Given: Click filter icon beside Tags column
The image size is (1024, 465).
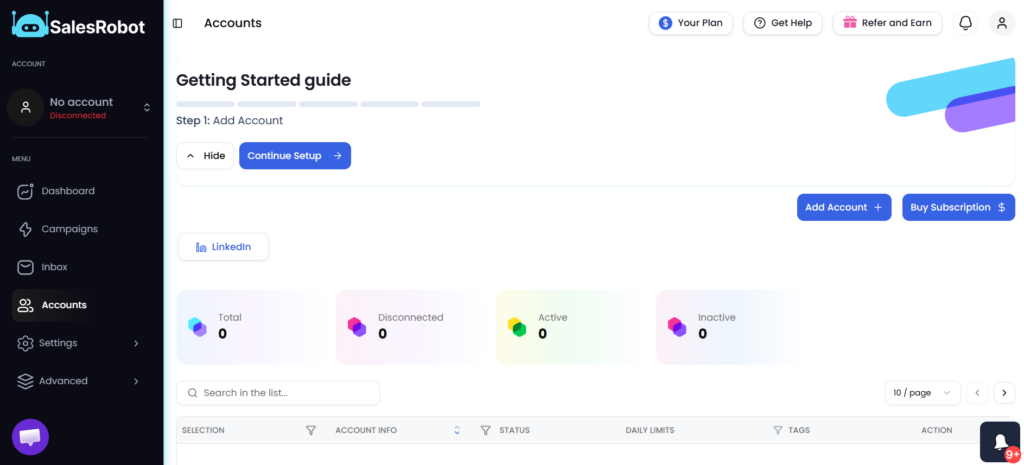Looking at the screenshot, I should tap(778, 430).
